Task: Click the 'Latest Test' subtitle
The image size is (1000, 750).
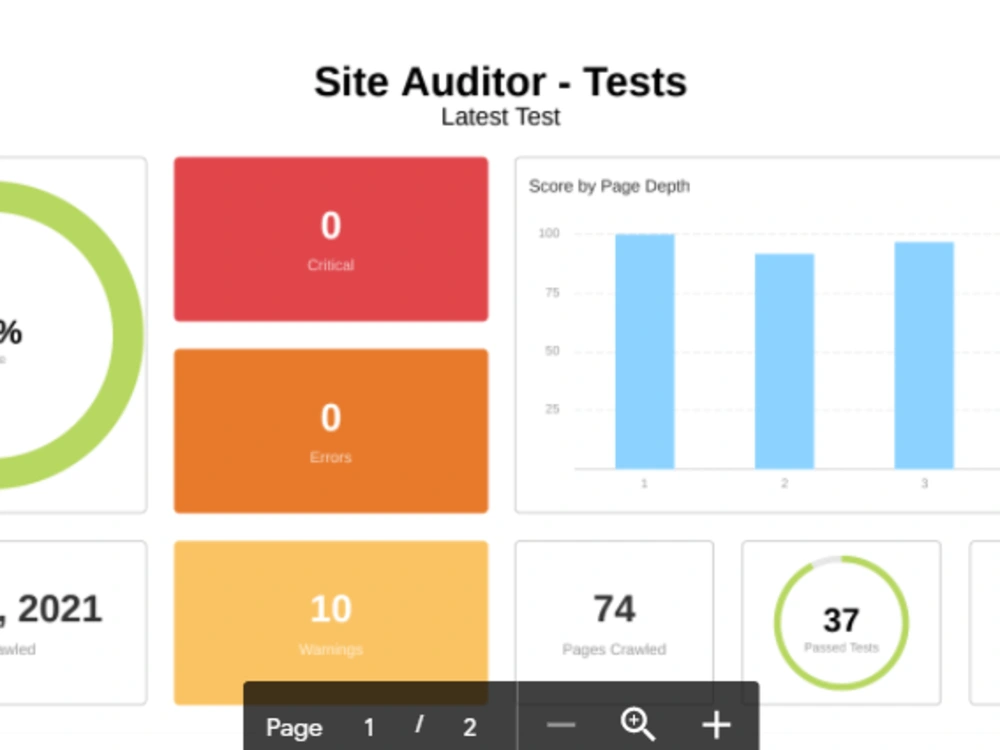Action: 501,117
